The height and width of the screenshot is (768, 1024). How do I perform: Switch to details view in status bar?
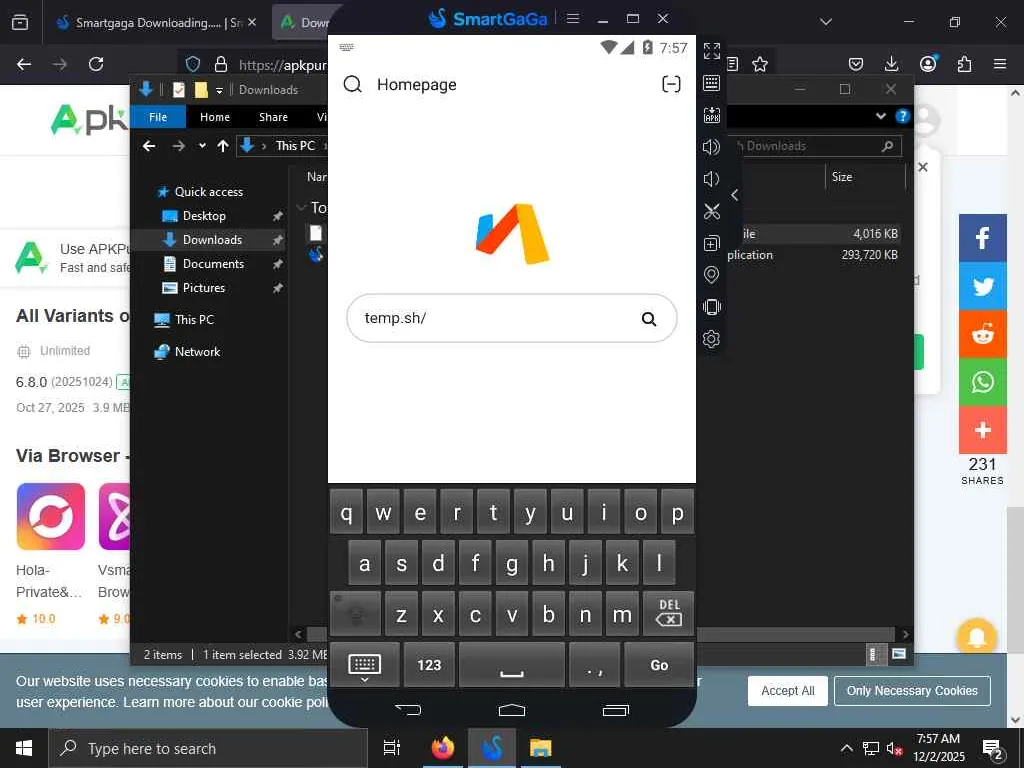(872, 654)
